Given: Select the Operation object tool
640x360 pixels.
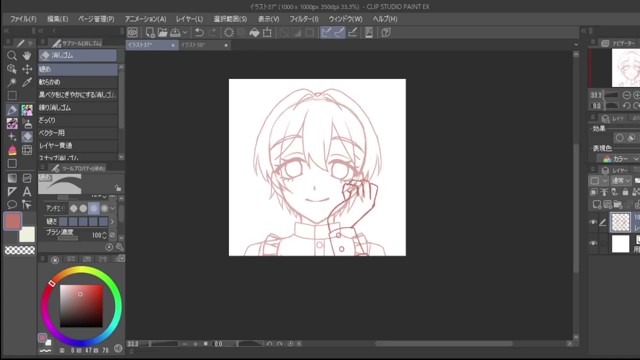Looking at the screenshot, I should point(12,69).
